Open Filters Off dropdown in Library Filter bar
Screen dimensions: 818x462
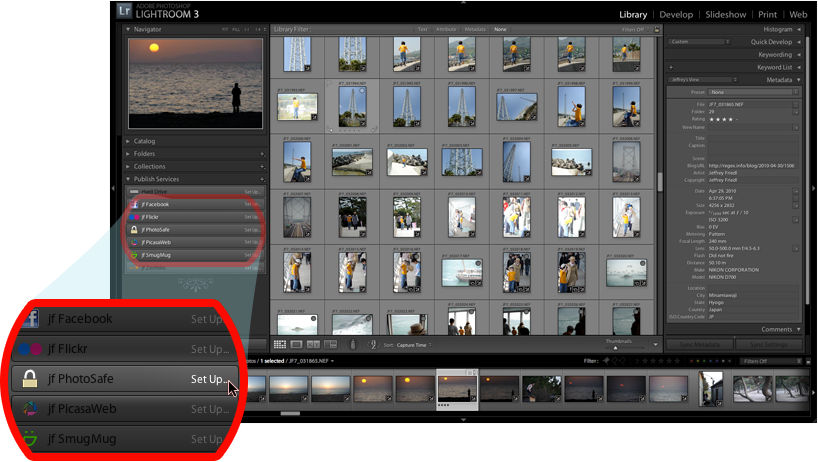coord(635,30)
